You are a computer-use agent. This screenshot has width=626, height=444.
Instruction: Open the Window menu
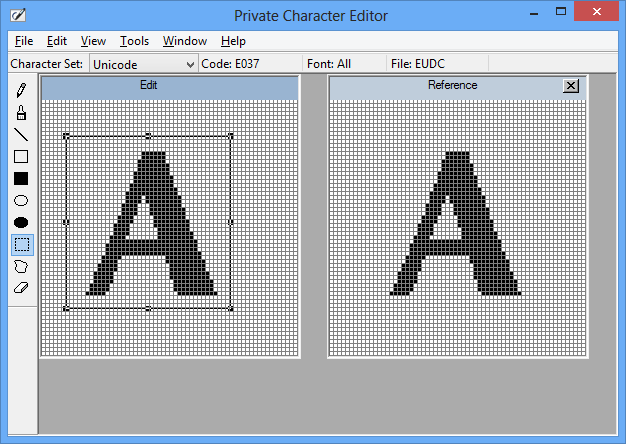point(184,41)
